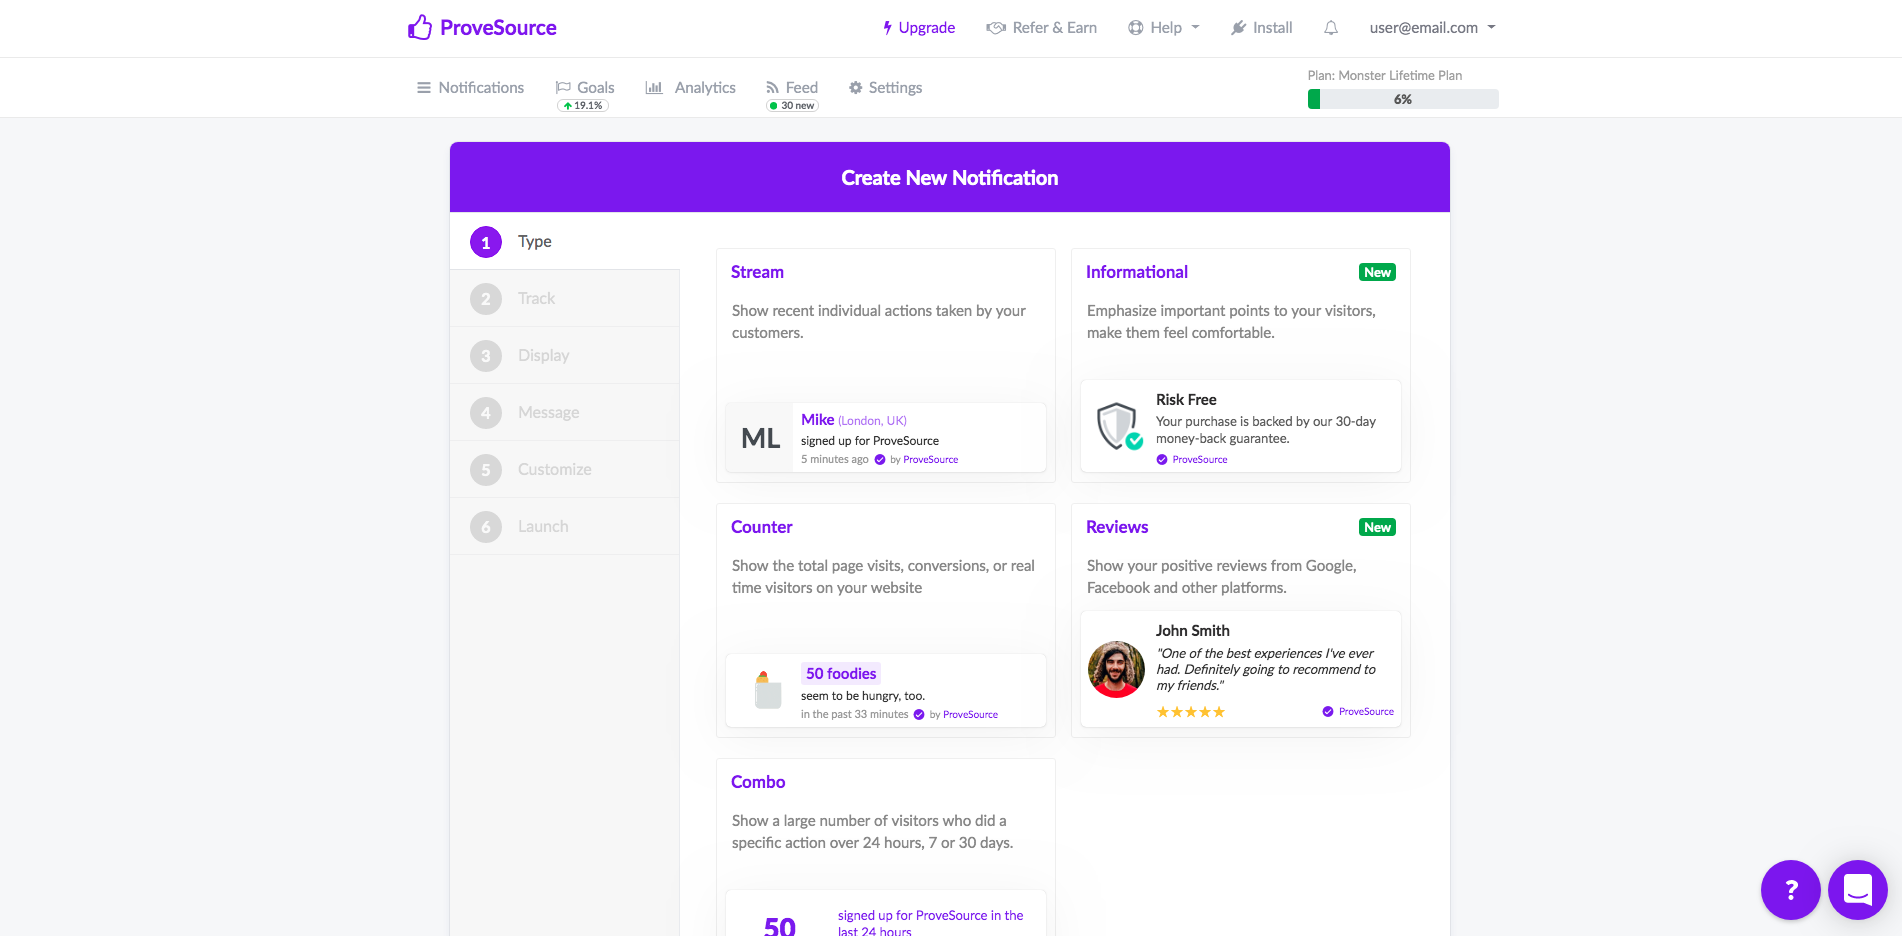Screen dimensions: 1902x936
Task: Choose the Stream notification type
Action: click(886, 366)
